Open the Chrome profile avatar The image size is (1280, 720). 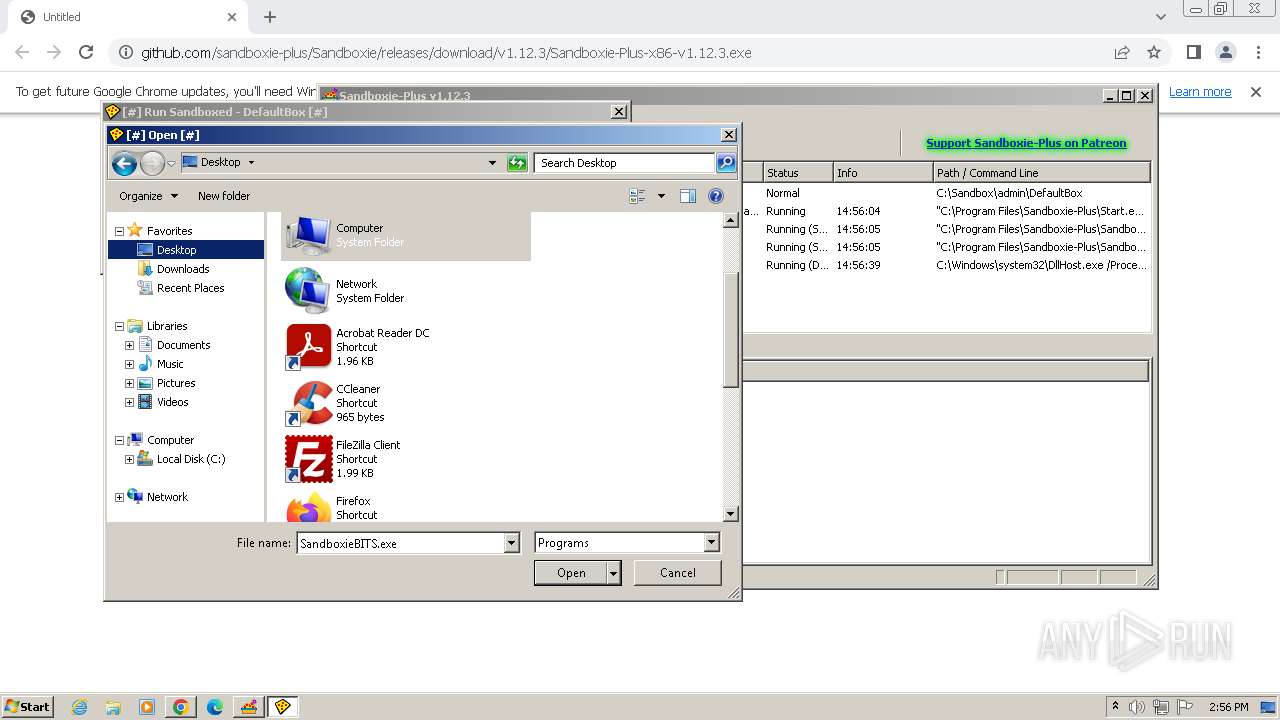1226,52
